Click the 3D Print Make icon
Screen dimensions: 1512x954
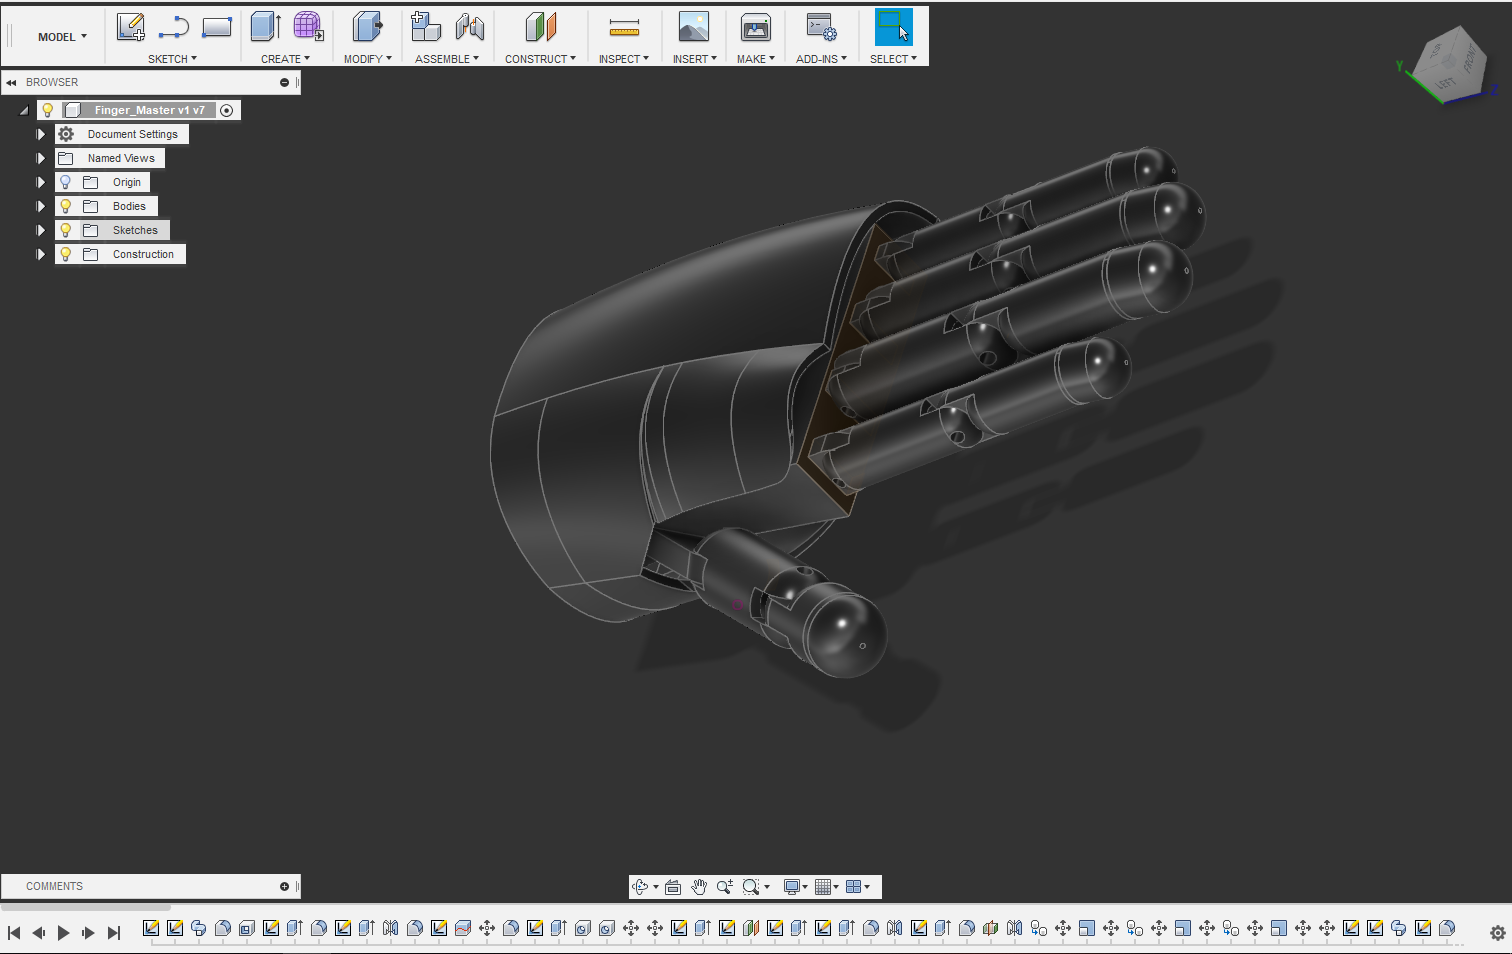tap(755, 28)
